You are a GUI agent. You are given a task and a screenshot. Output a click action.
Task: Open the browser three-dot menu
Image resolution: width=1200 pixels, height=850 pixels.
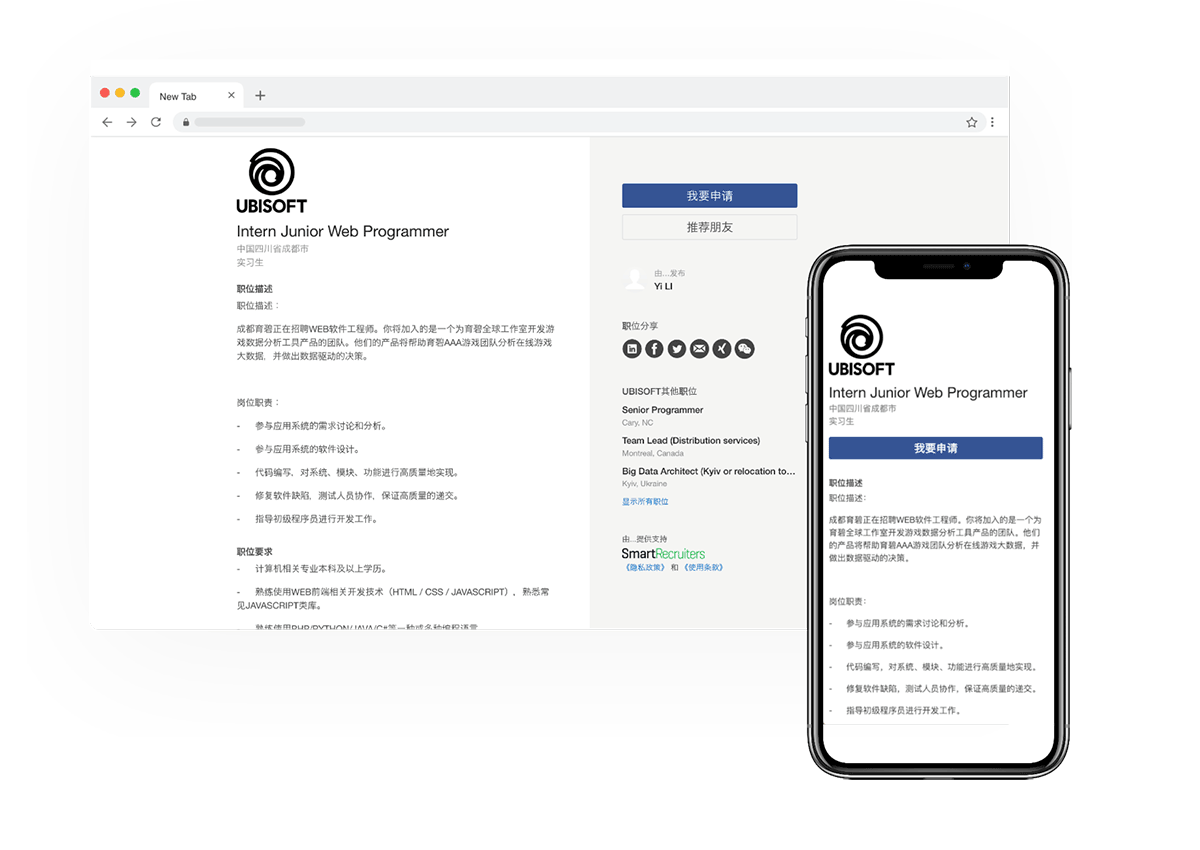tap(992, 122)
